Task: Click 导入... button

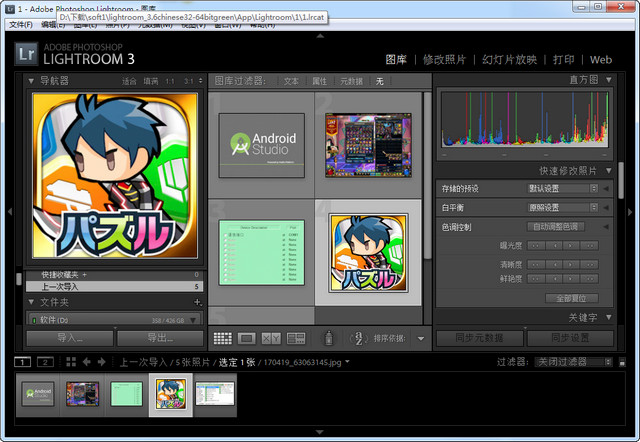Action: pyautogui.click(x=70, y=338)
